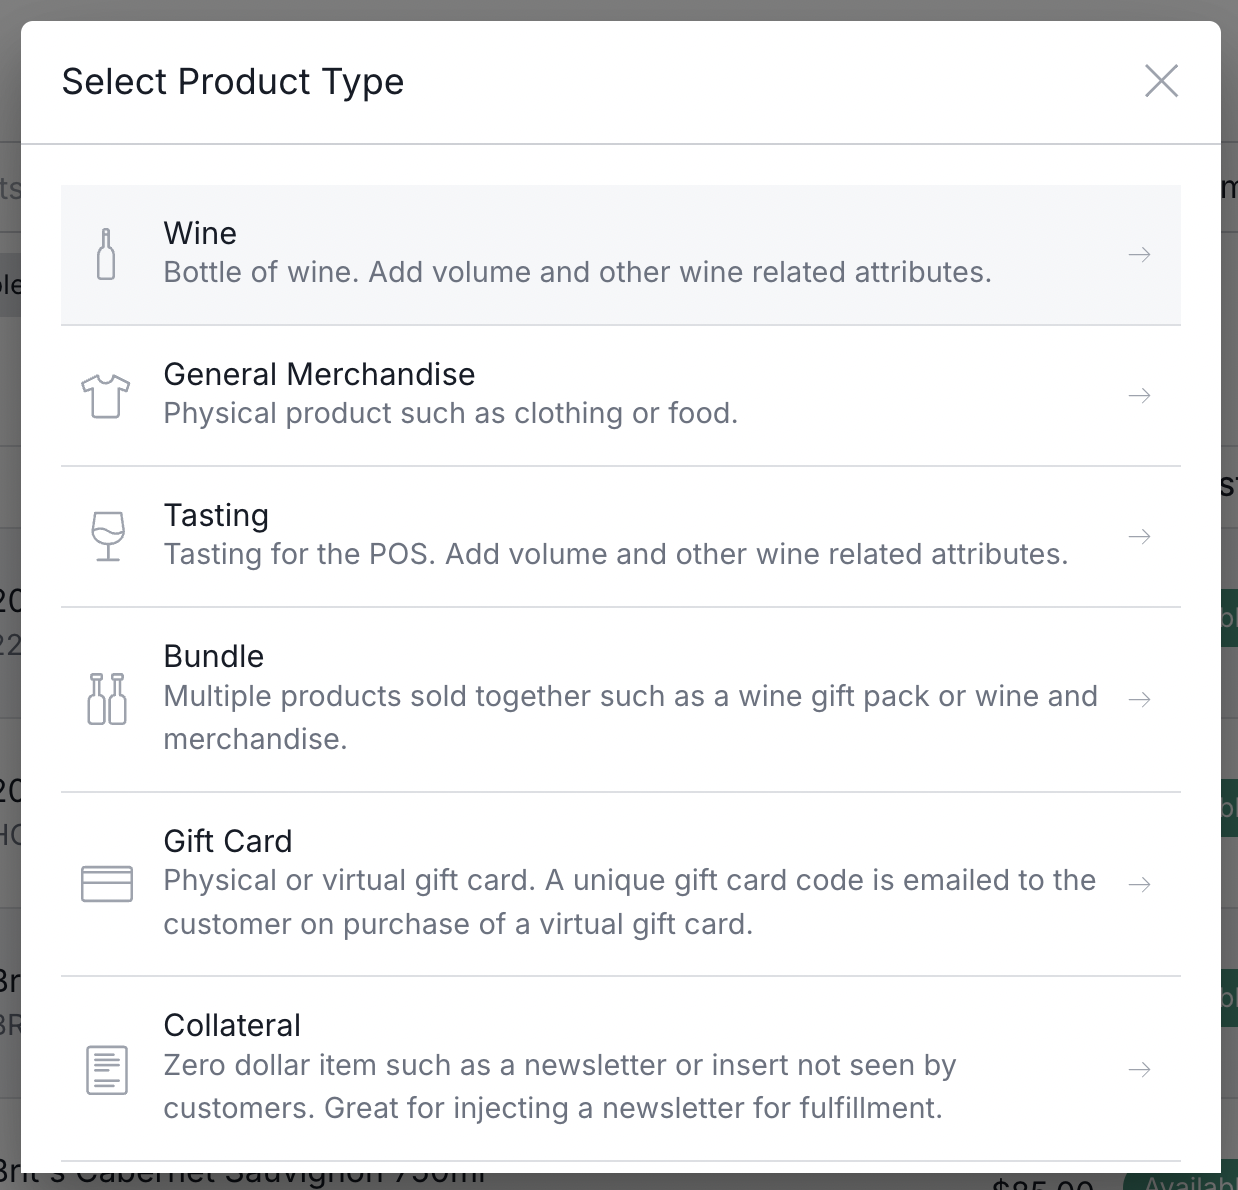Image resolution: width=1238 pixels, height=1190 pixels.
Task: Click the arrow on the Collateral row
Action: point(1139,1069)
